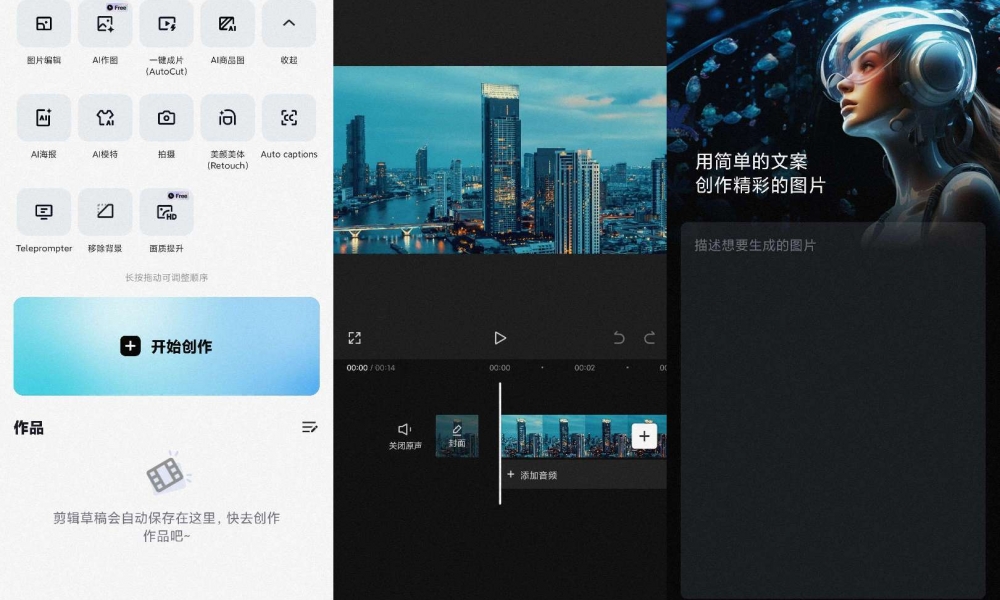Click the image description prompt text field
Image resolution: width=1000 pixels, height=600 pixels.
tap(832, 400)
